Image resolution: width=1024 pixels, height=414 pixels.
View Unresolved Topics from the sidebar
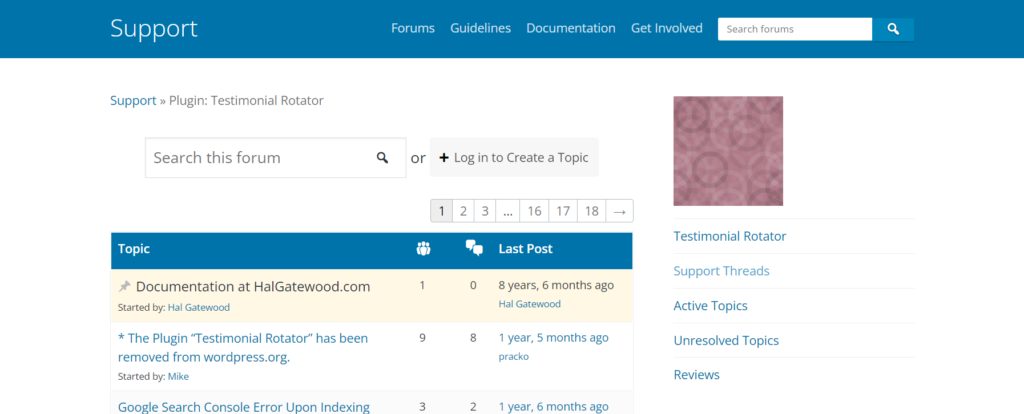724,340
